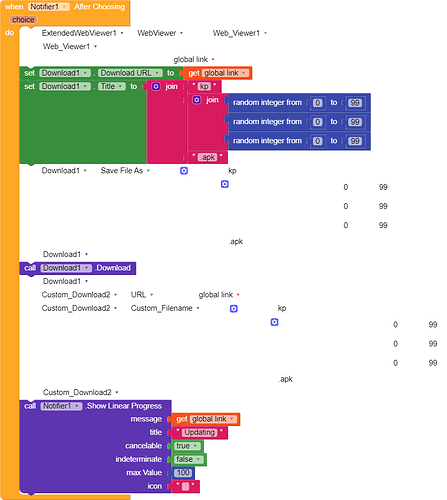This screenshot has width=447, height=500.
Task: Select the After Choosing event label
Action: [x=99, y=7]
